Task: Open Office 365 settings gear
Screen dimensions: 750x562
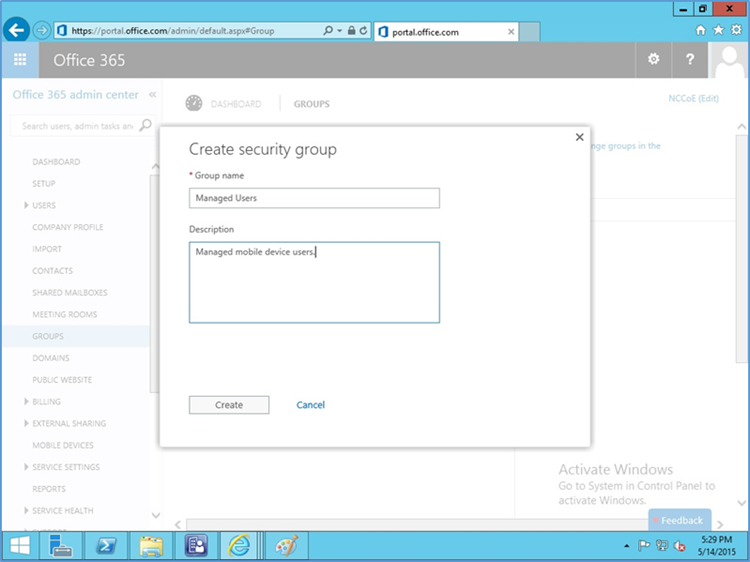Action: tap(653, 59)
